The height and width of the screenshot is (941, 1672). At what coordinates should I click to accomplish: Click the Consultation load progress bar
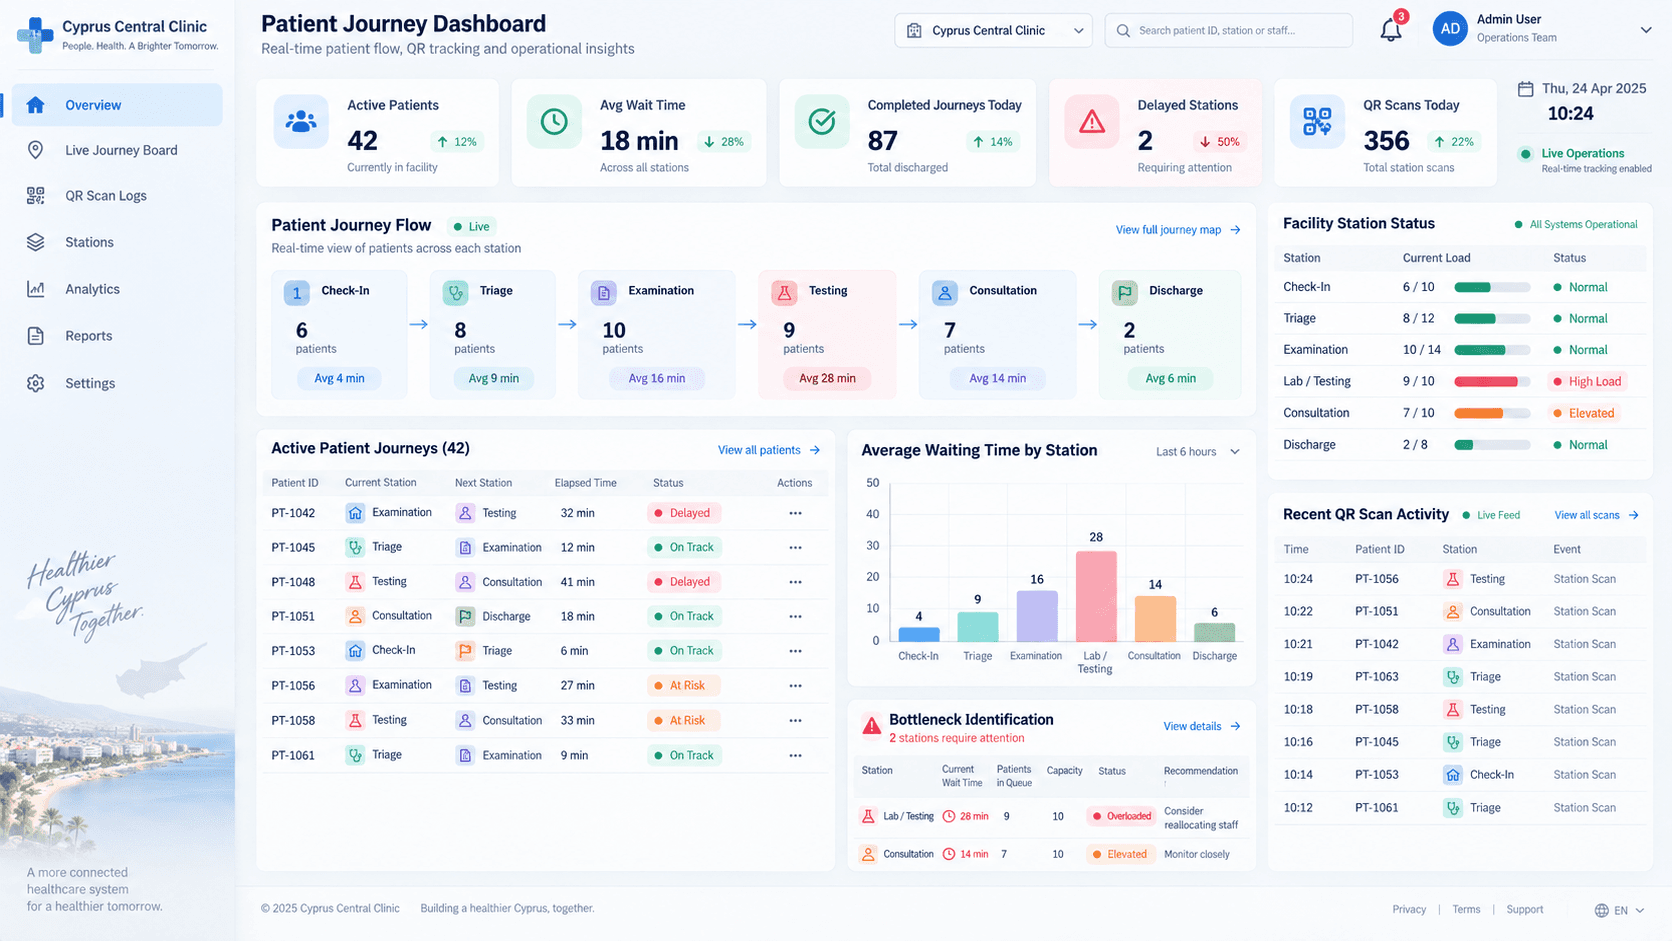pyautogui.click(x=1492, y=413)
